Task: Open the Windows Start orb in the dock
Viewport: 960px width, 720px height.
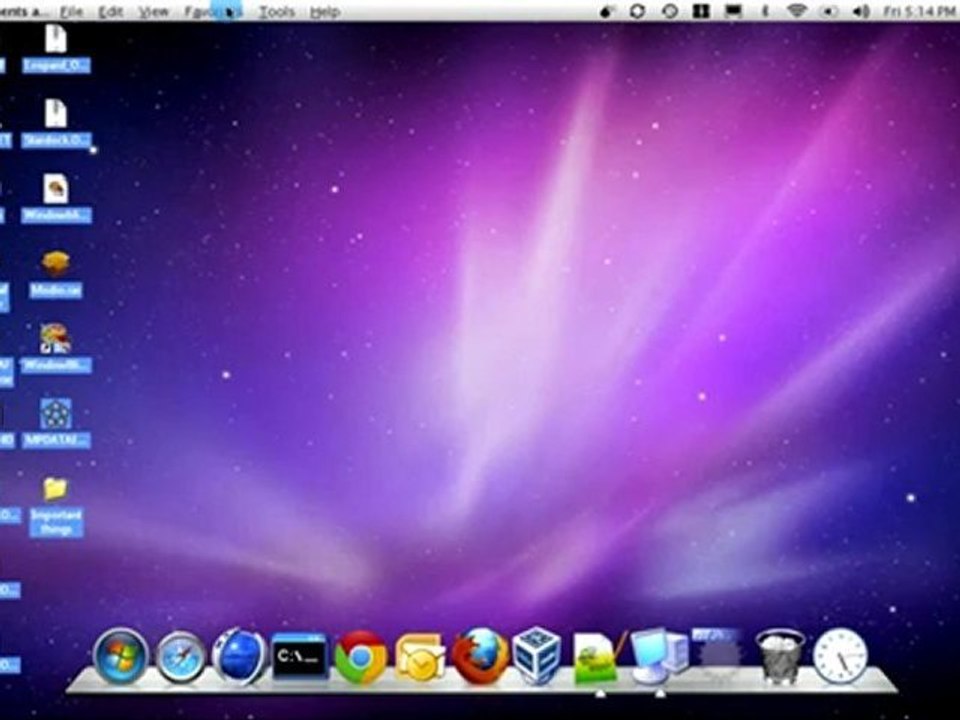Action: [121, 656]
